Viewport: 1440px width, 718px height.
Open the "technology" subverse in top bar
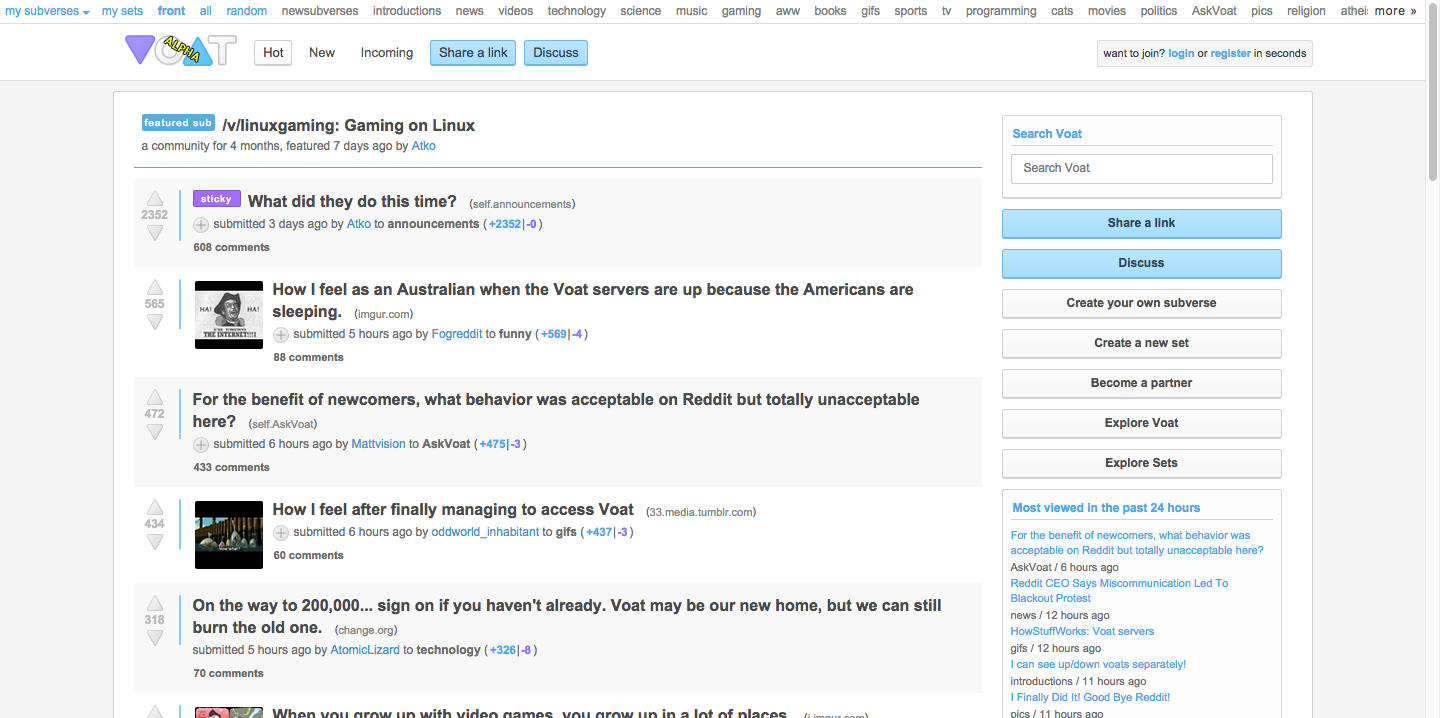(x=577, y=11)
